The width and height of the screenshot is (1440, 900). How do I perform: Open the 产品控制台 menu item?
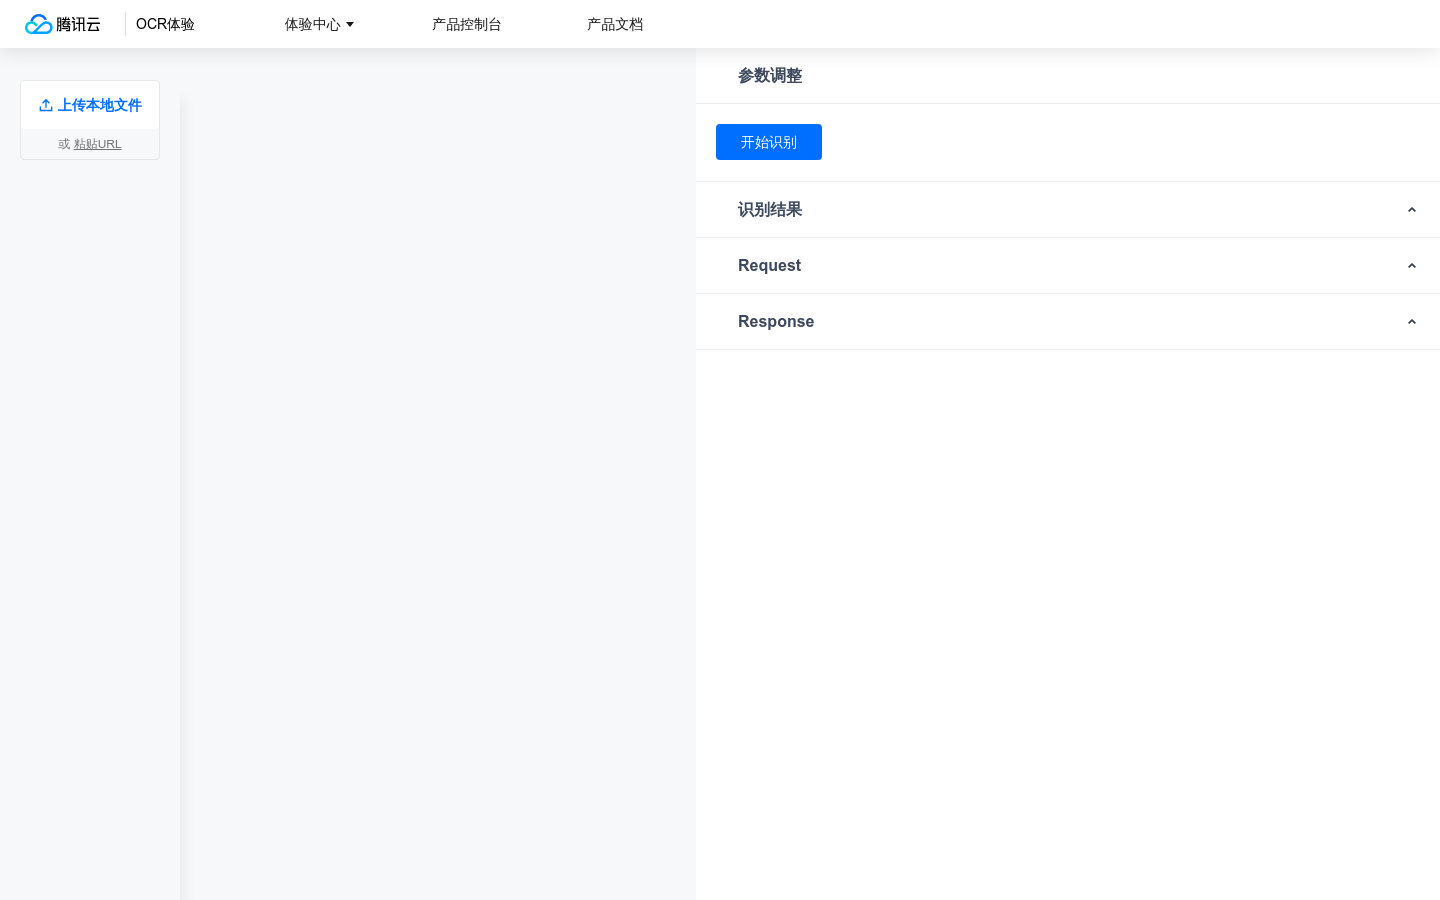coord(467,24)
